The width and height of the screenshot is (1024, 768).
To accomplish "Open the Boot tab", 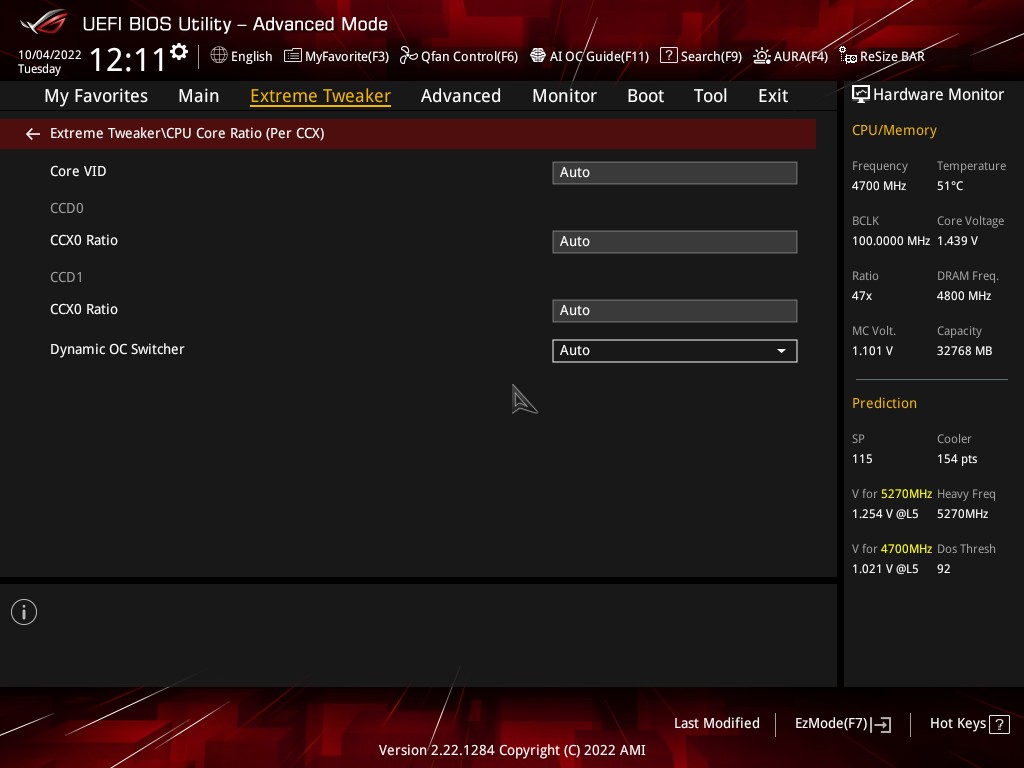I will (645, 96).
